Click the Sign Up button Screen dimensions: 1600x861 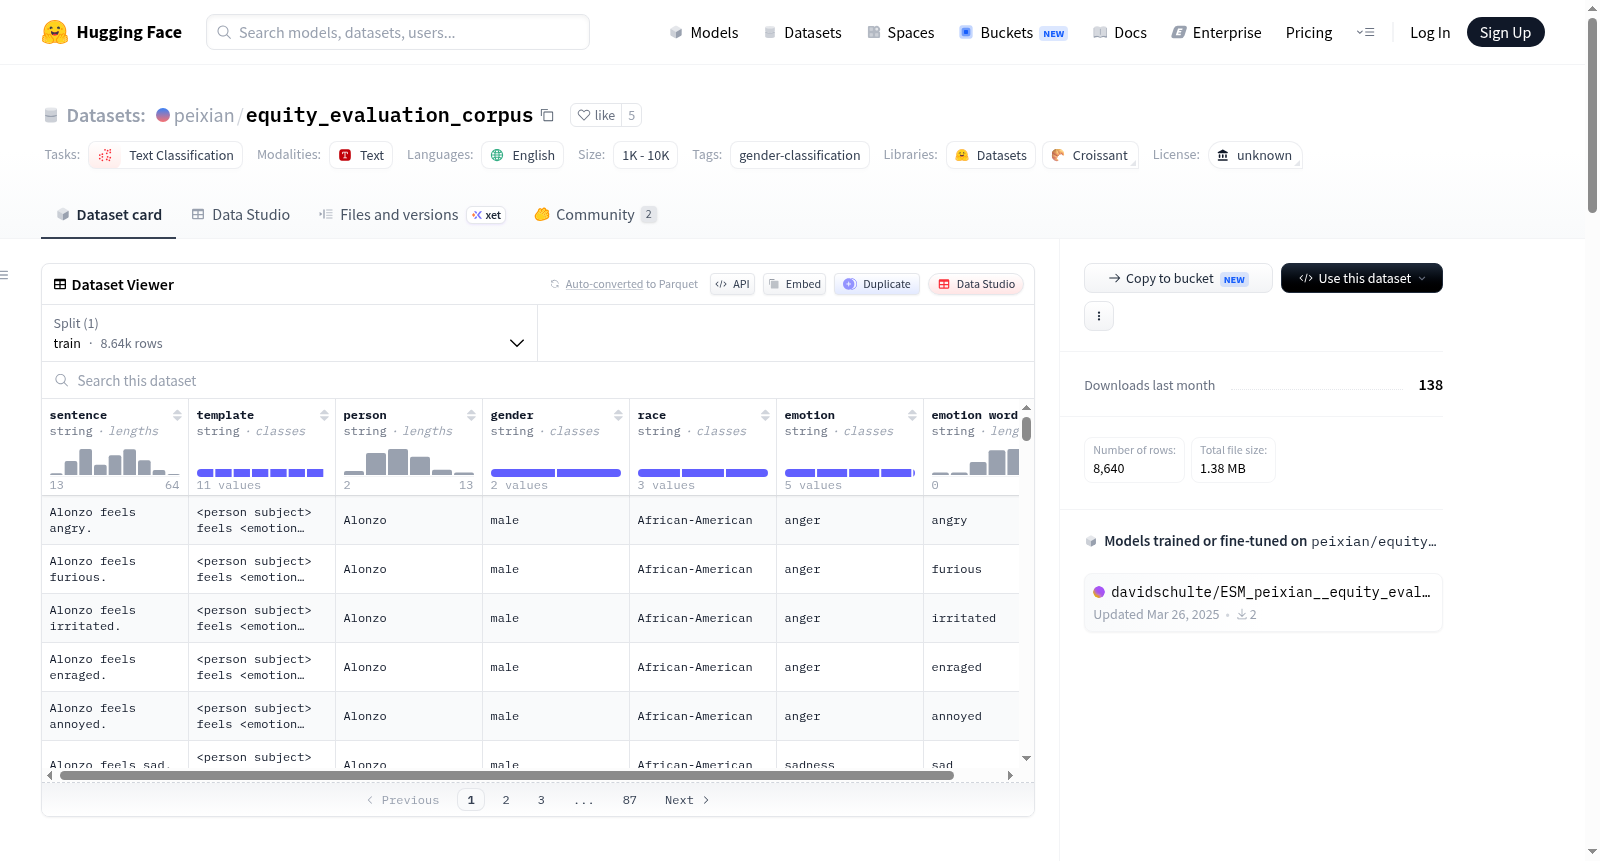1506,33
